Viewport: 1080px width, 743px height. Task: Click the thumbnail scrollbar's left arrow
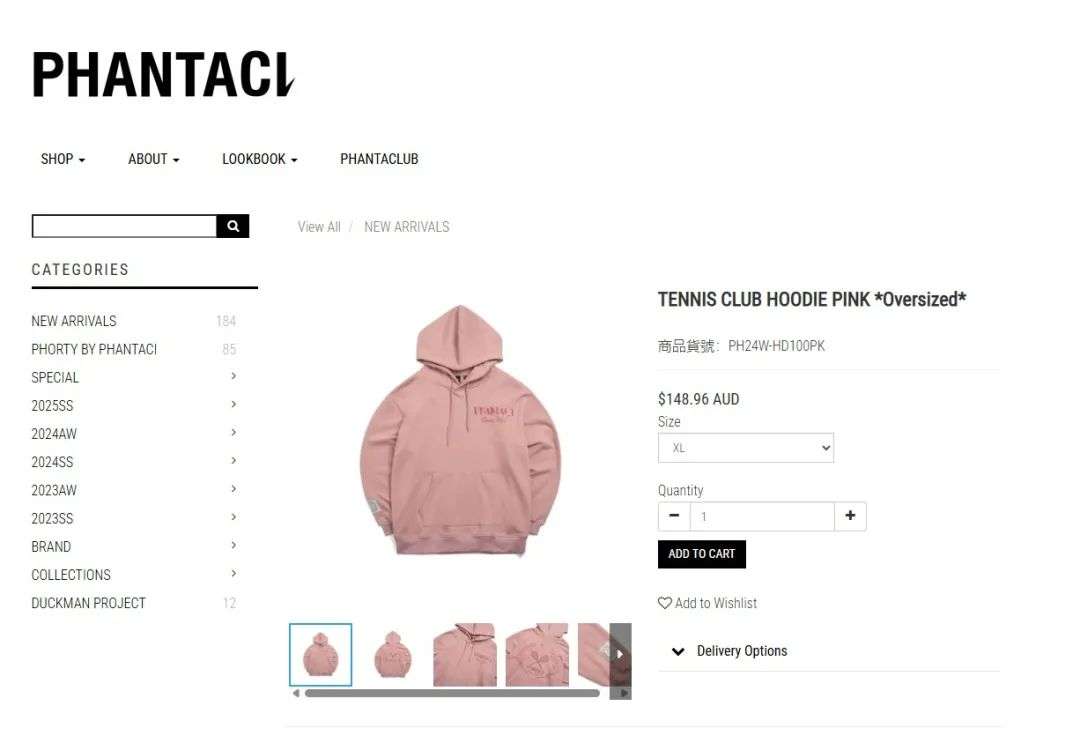point(296,693)
